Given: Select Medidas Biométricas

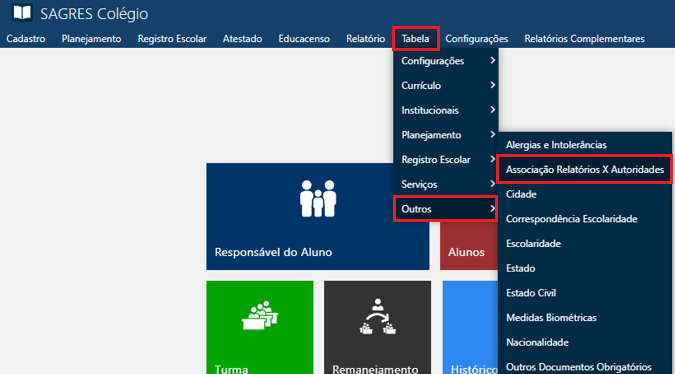Looking at the screenshot, I should (x=585, y=318).
